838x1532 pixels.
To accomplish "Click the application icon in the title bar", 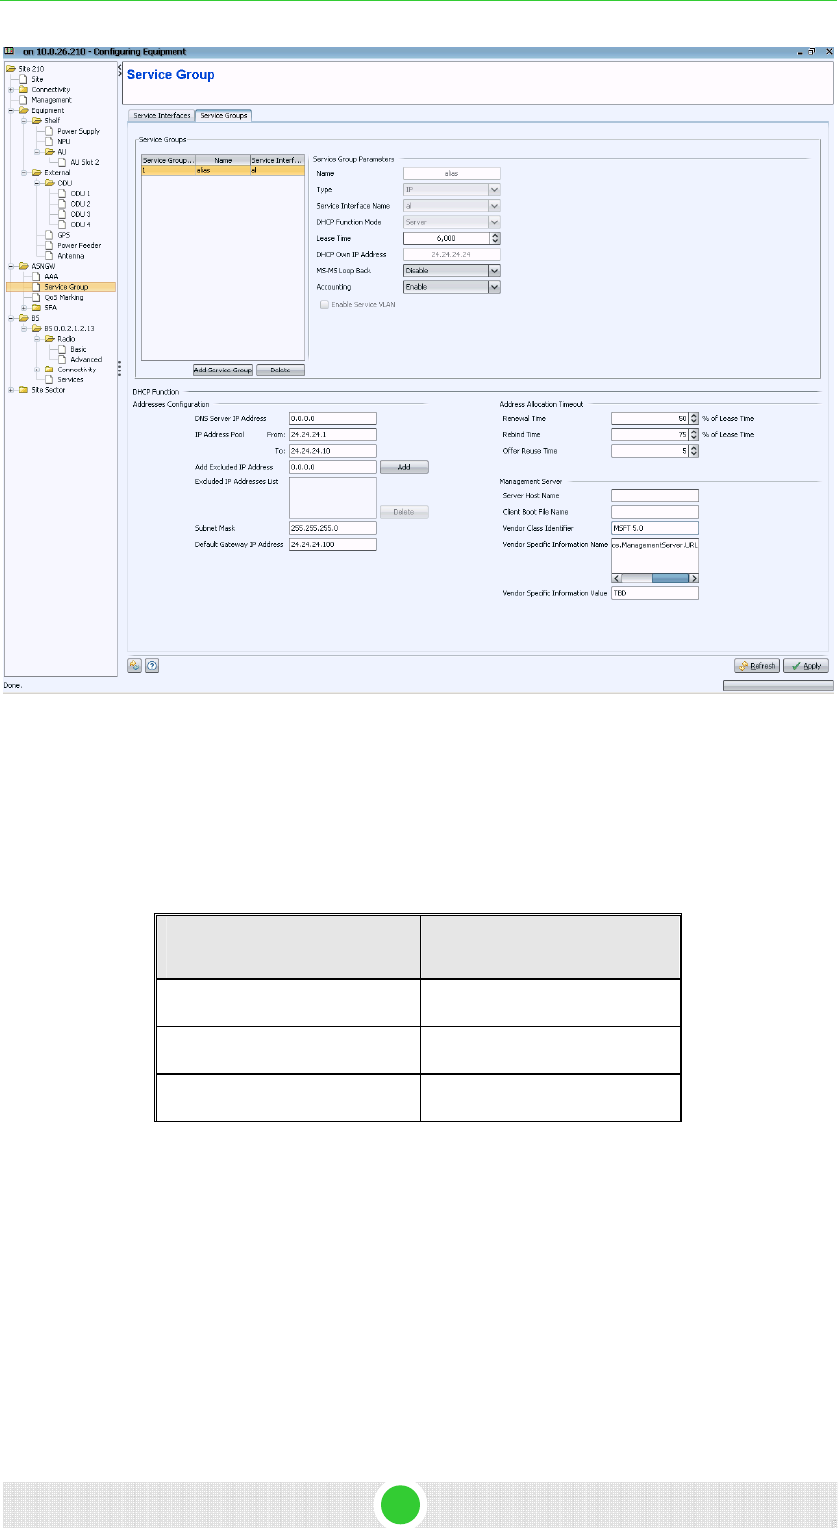I will (9, 50).
